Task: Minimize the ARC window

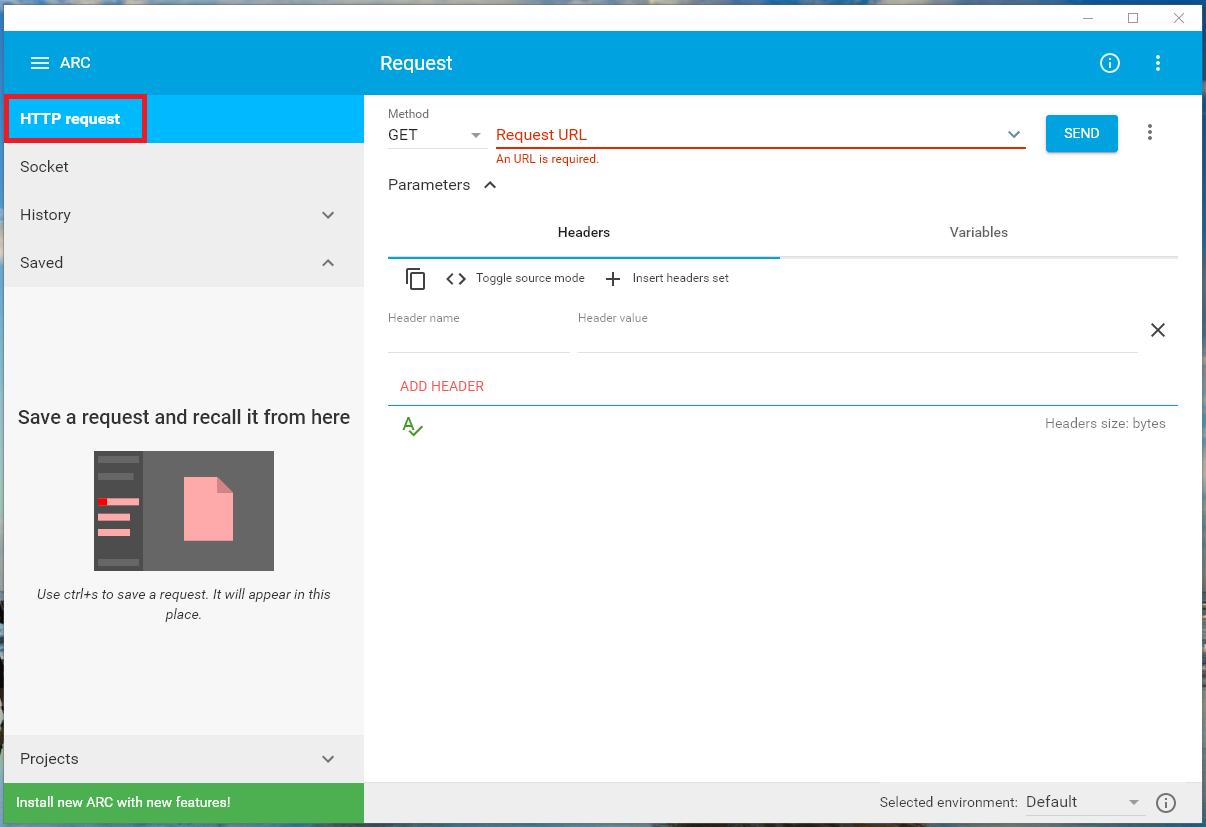Action: [1087, 18]
